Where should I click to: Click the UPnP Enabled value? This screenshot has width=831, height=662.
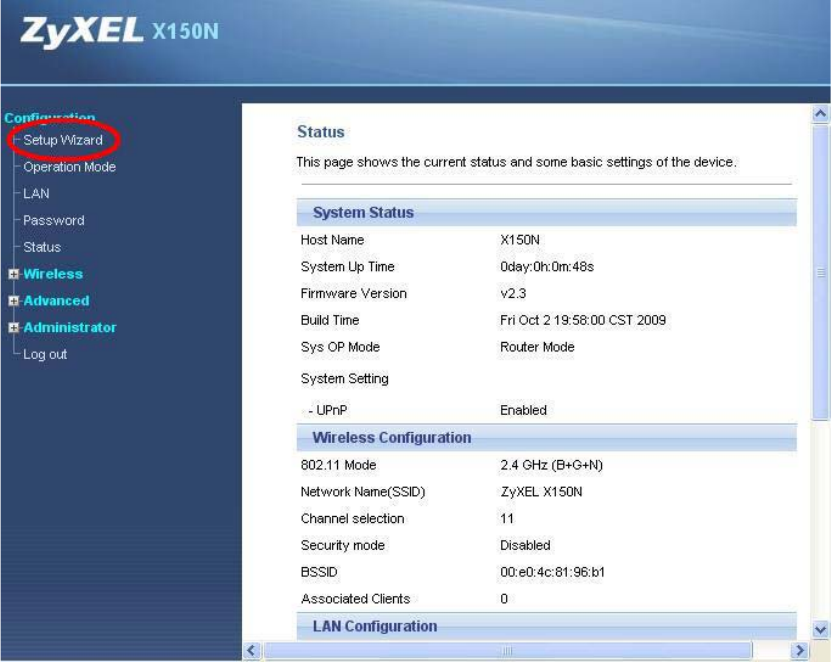(524, 410)
